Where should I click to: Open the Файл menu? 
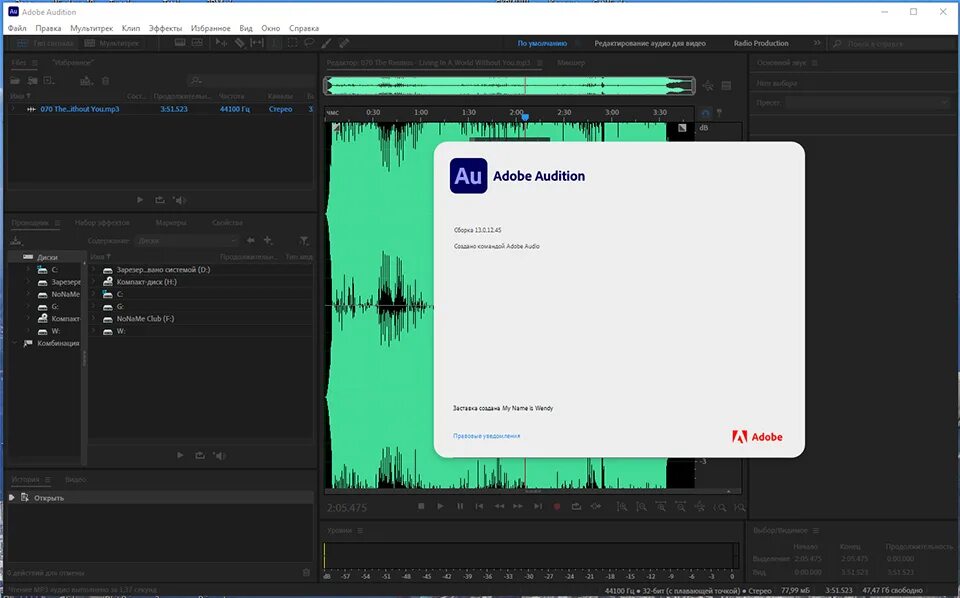click(17, 28)
